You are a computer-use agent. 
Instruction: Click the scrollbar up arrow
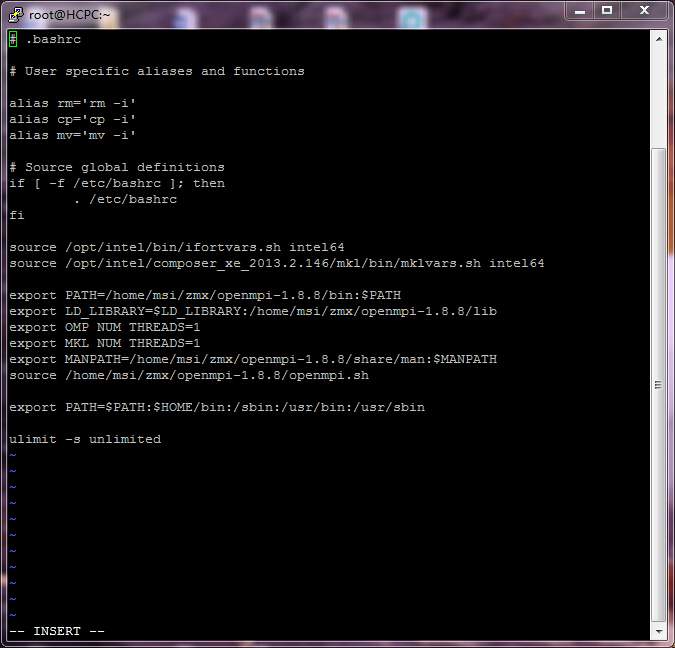659,39
